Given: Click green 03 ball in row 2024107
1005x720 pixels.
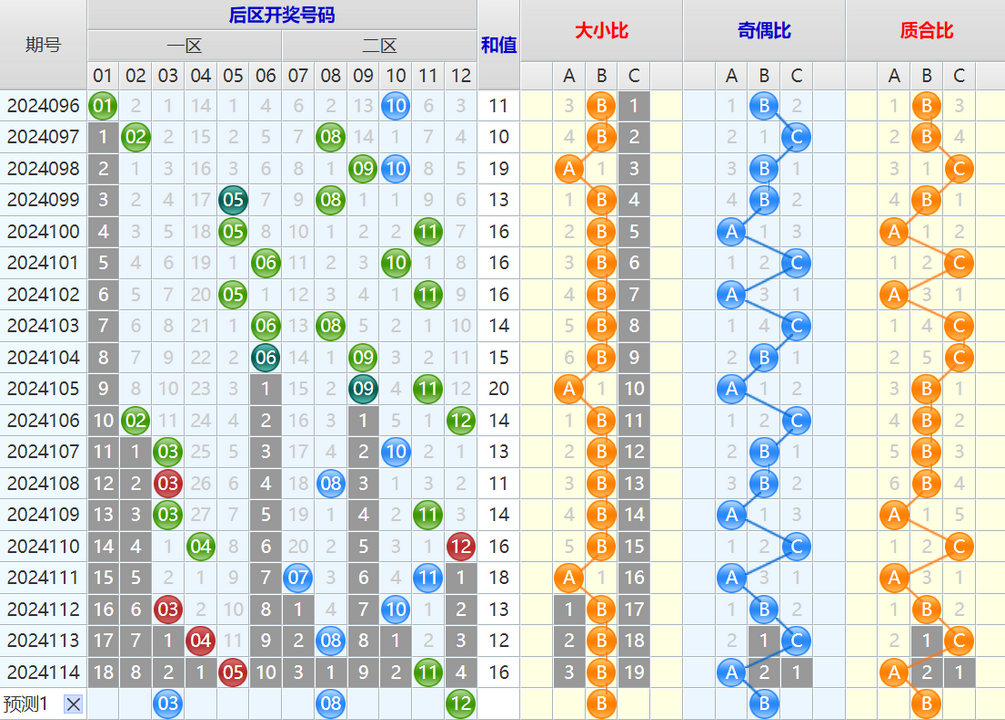Looking at the screenshot, I should coord(168,452).
